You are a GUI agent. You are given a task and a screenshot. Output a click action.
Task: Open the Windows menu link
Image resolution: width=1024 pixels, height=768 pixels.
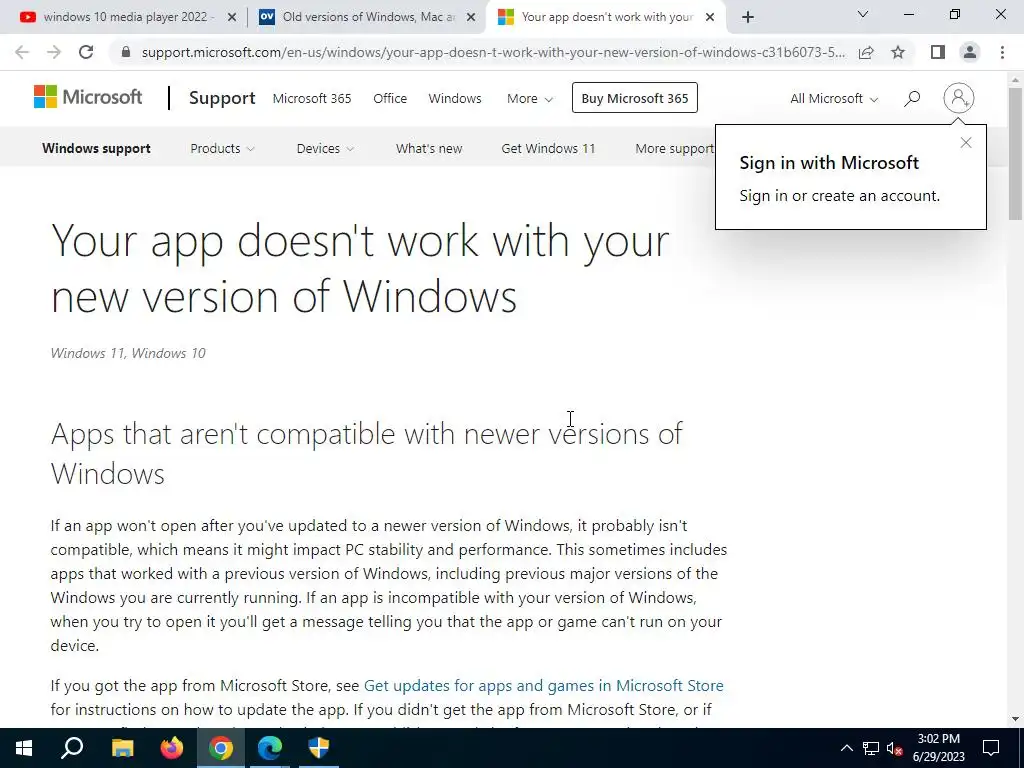tap(455, 99)
